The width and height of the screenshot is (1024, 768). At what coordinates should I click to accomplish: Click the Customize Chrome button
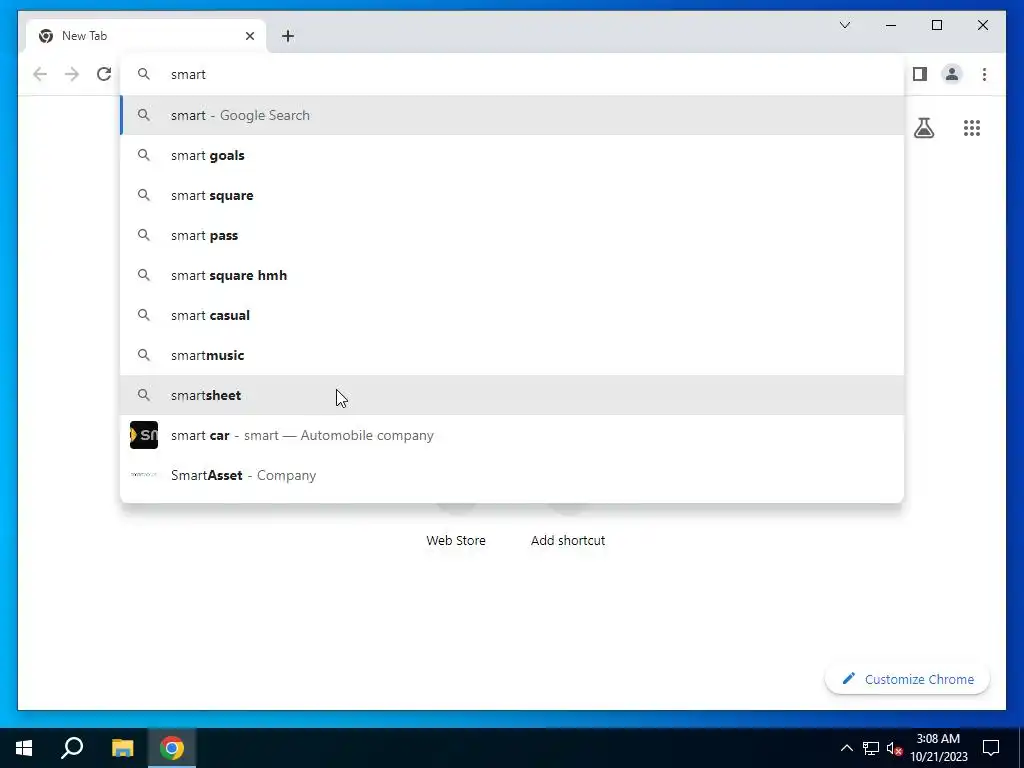(x=907, y=679)
